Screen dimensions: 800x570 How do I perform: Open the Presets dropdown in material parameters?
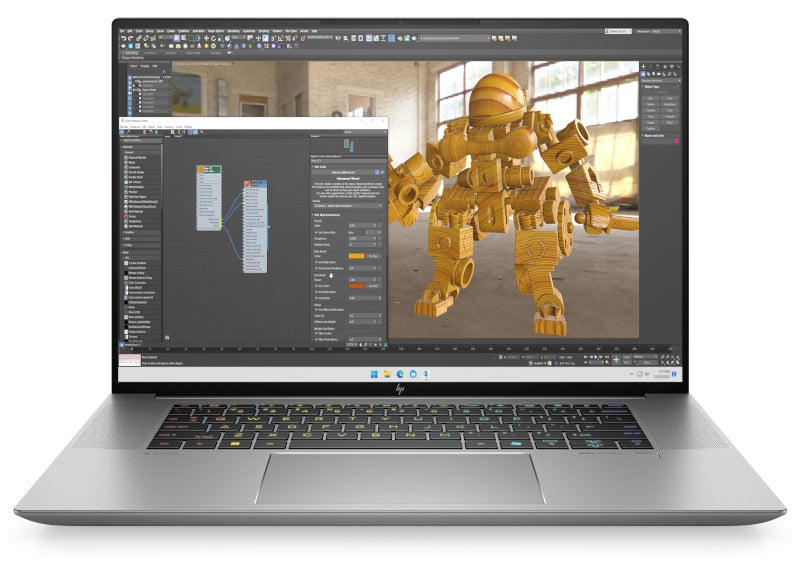tap(348, 206)
